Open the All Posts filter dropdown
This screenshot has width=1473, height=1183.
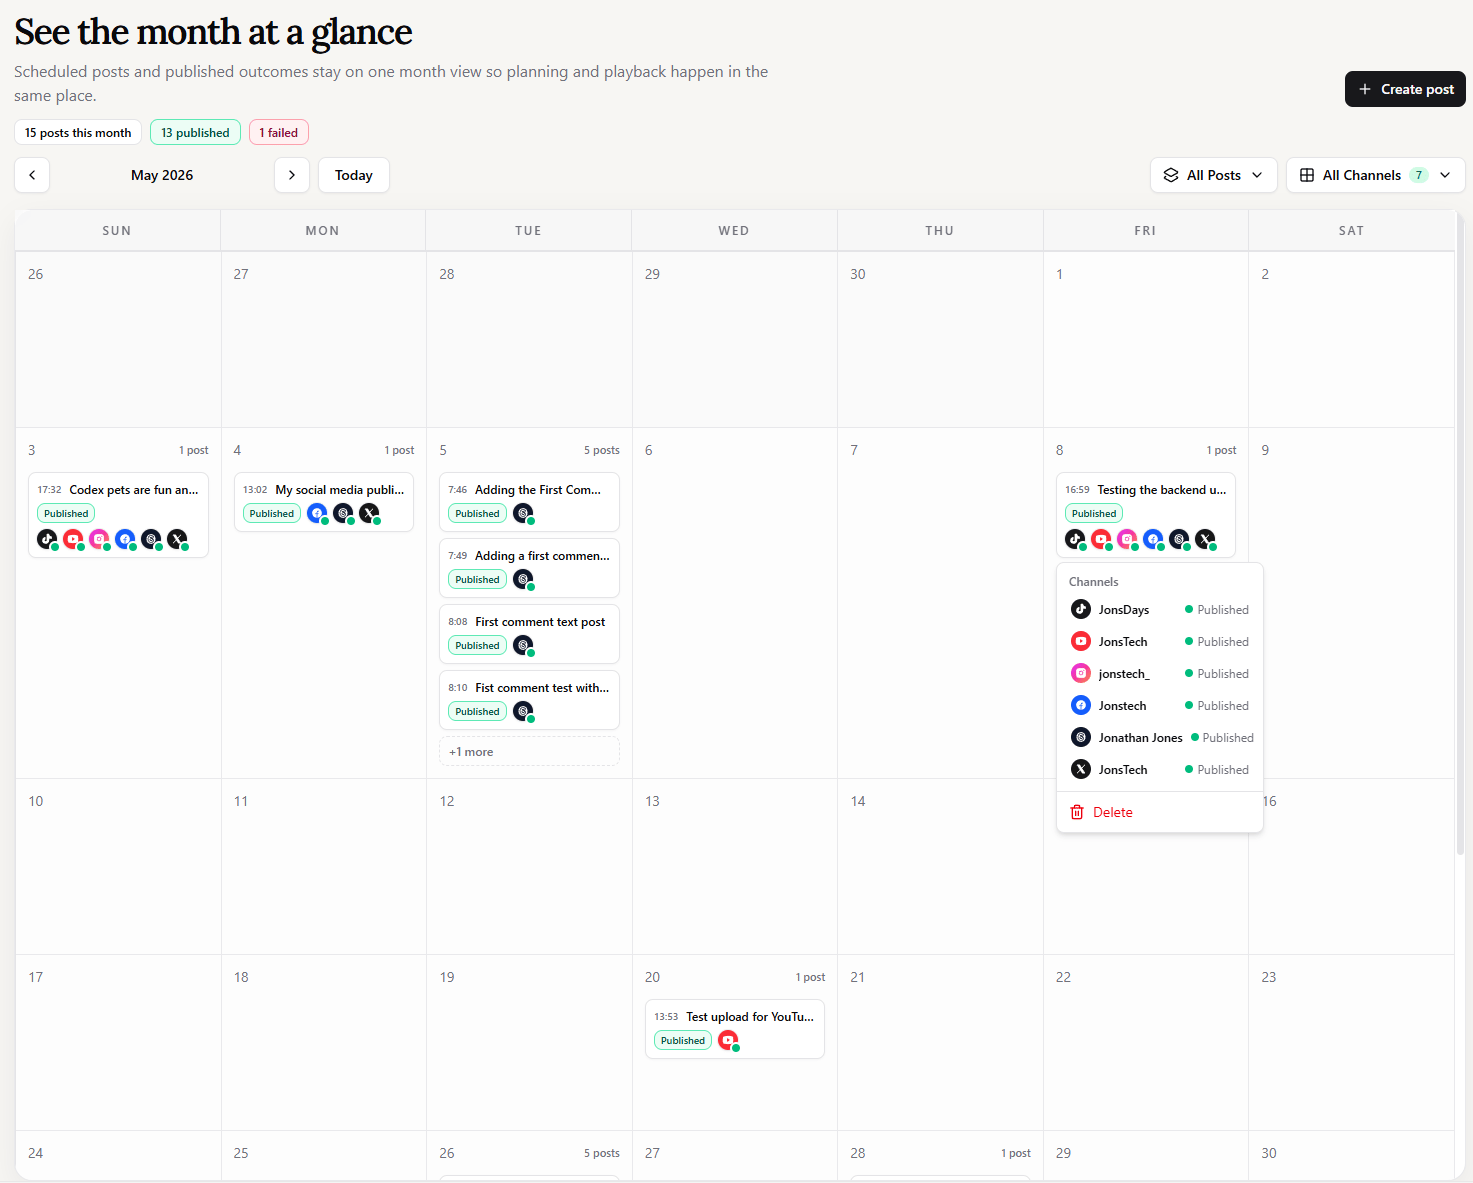[x=1213, y=175]
